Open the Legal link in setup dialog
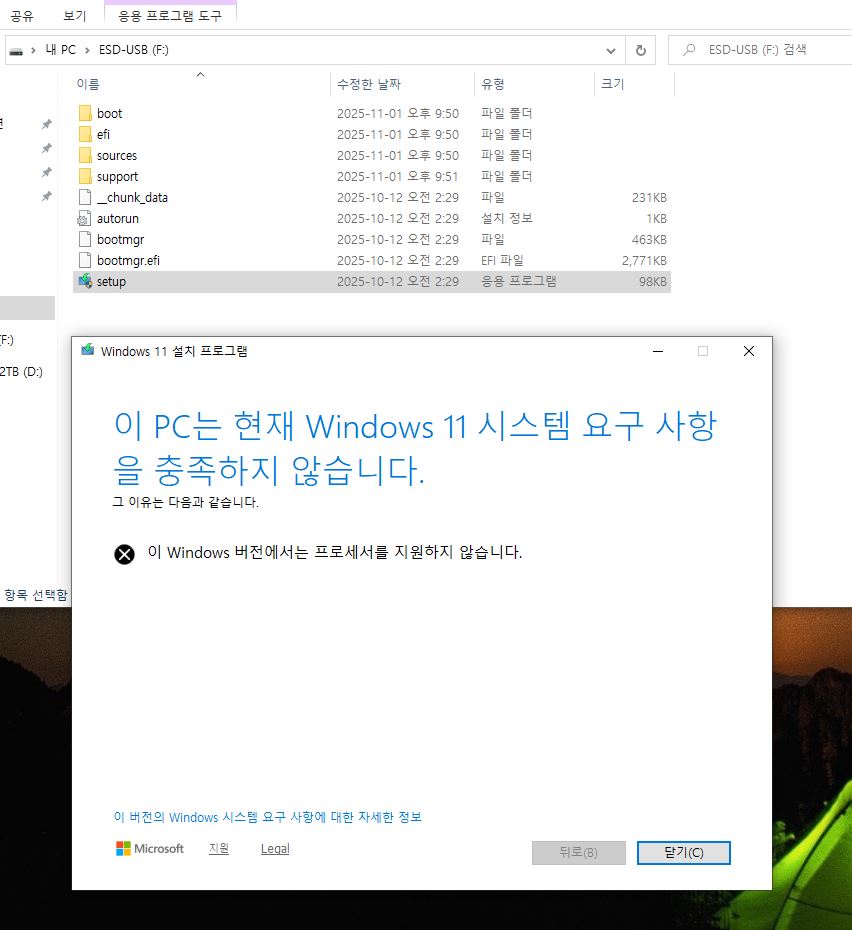This screenshot has height=930, width=852. pyautogui.click(x=275, y=848)
